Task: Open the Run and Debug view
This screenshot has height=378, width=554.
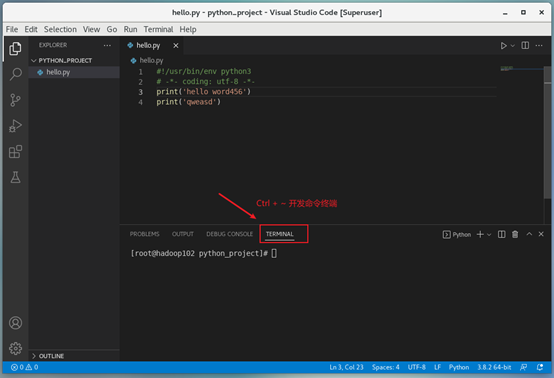Action: (x=15, y=126)
